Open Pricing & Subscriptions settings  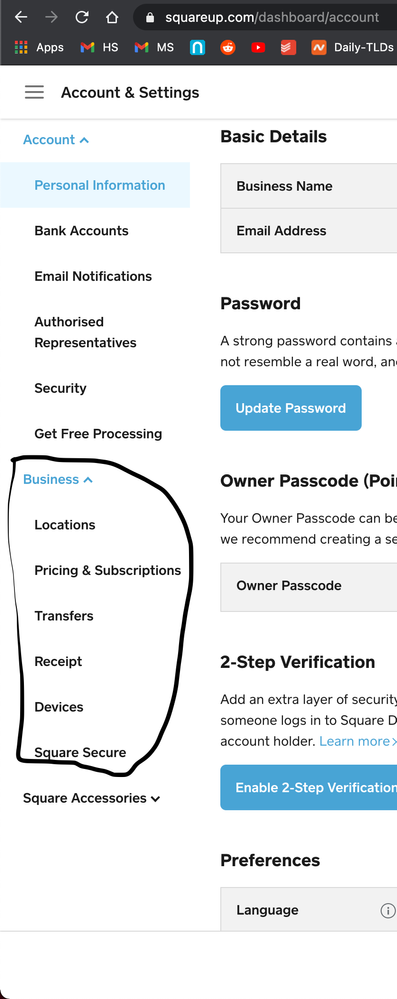(108, 570)
